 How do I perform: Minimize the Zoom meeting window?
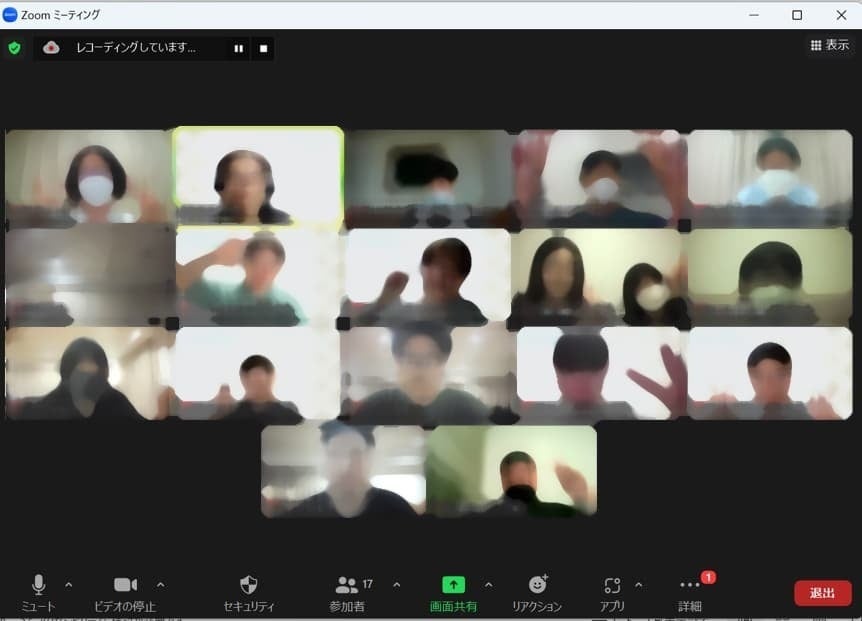(754, 15)
